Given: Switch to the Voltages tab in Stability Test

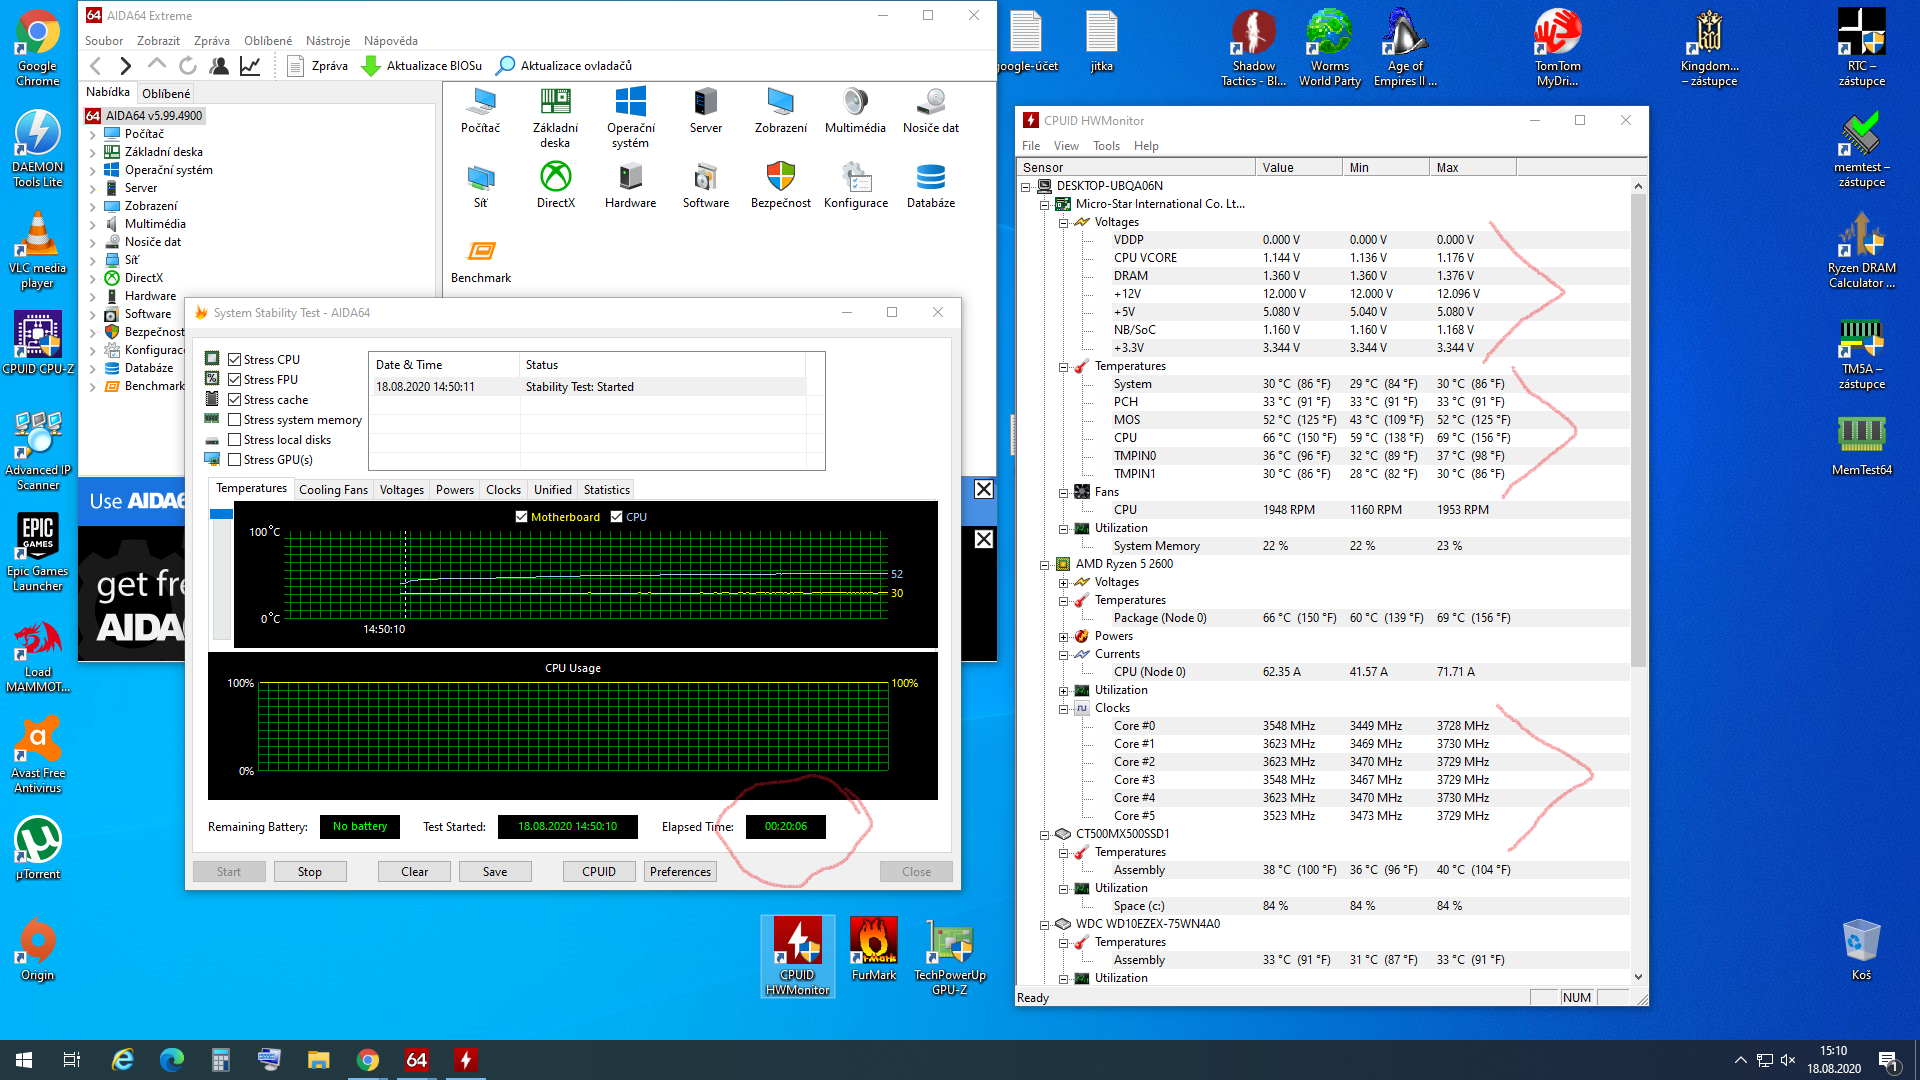Looking at the screenshot, I should point(401,490).
